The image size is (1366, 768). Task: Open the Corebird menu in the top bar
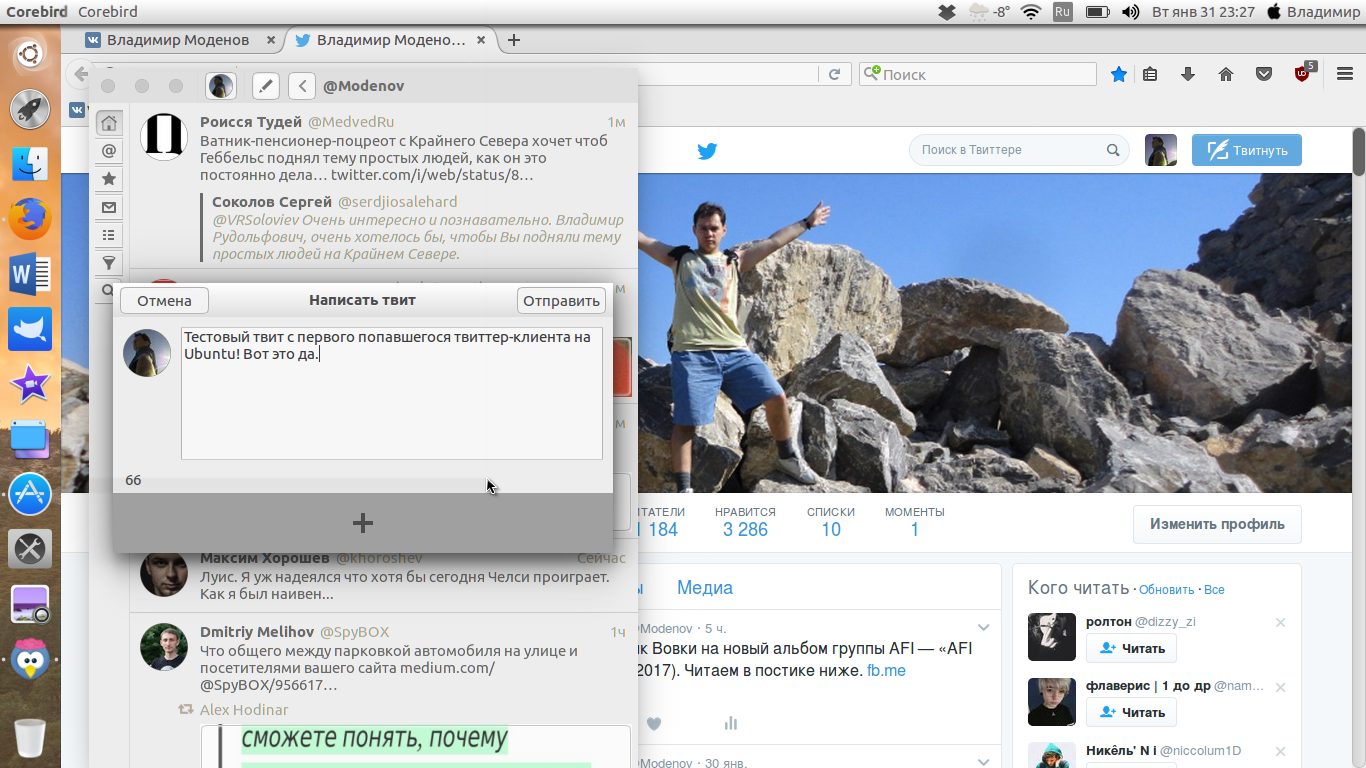107,12
